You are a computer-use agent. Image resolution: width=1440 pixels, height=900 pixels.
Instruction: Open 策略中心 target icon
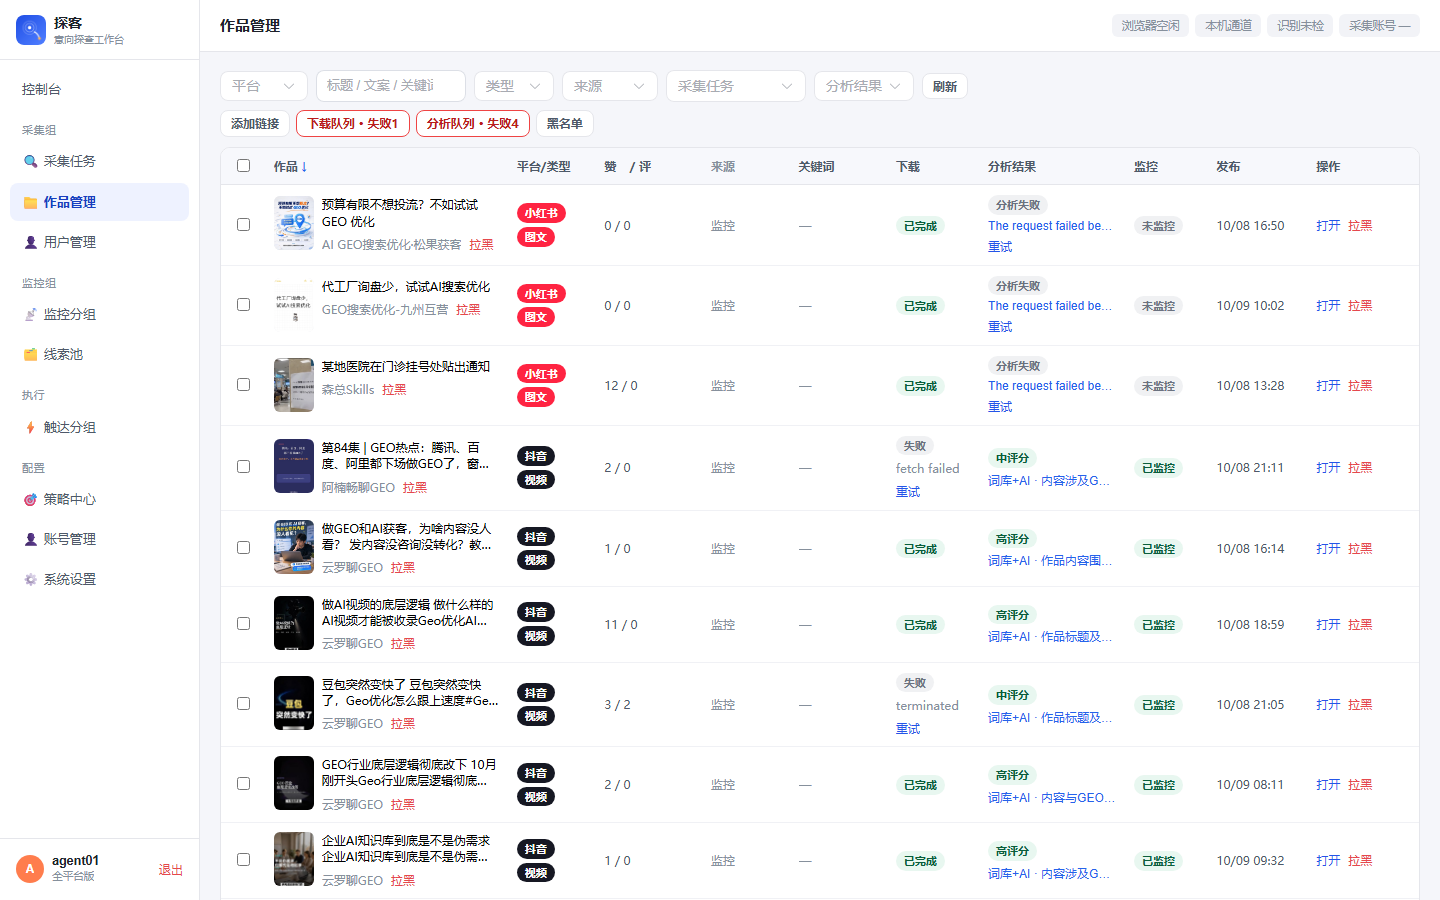tap(30, 499)
